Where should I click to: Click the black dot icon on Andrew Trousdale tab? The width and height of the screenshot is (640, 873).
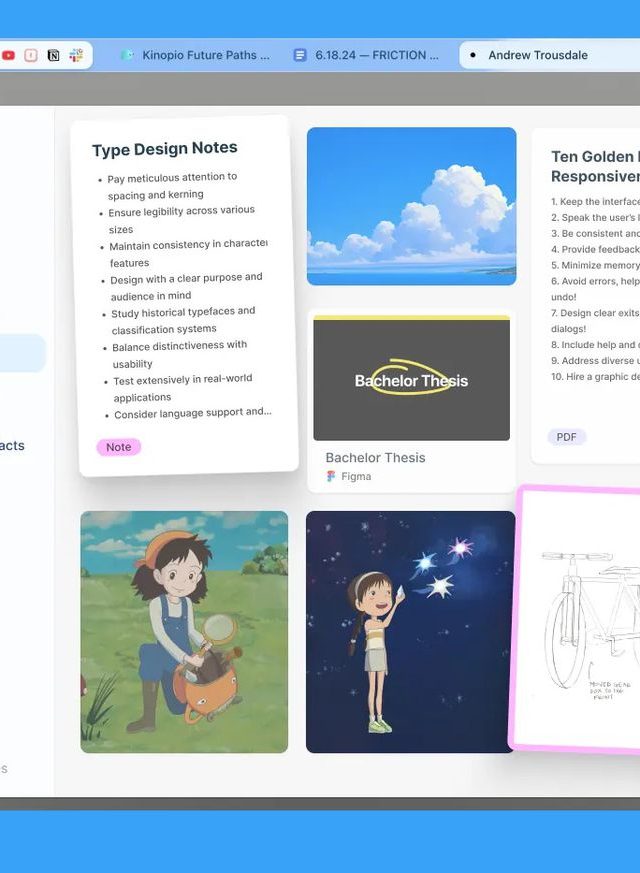[x=472, y=55]
